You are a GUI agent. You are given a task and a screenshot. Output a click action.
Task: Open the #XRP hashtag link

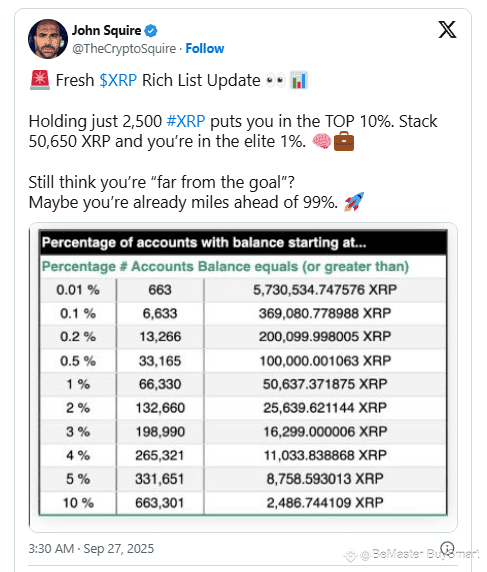[186, 121]
